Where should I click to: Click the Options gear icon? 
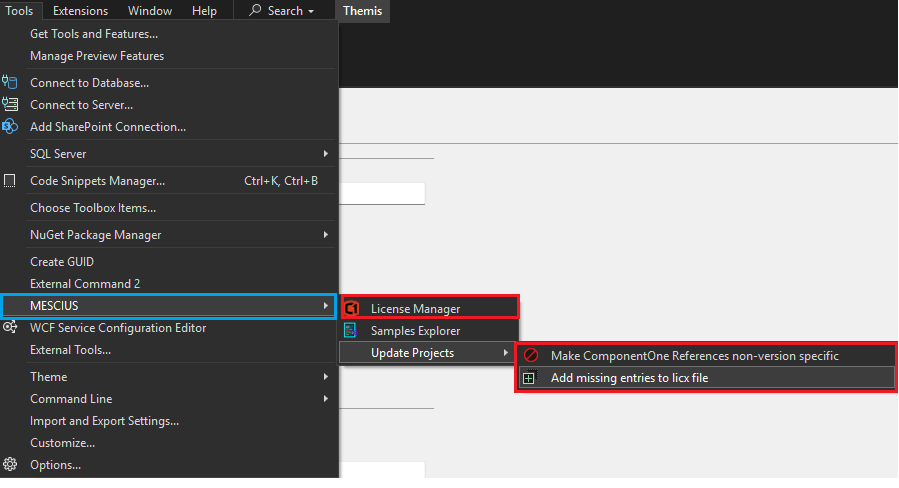(11, 464)
